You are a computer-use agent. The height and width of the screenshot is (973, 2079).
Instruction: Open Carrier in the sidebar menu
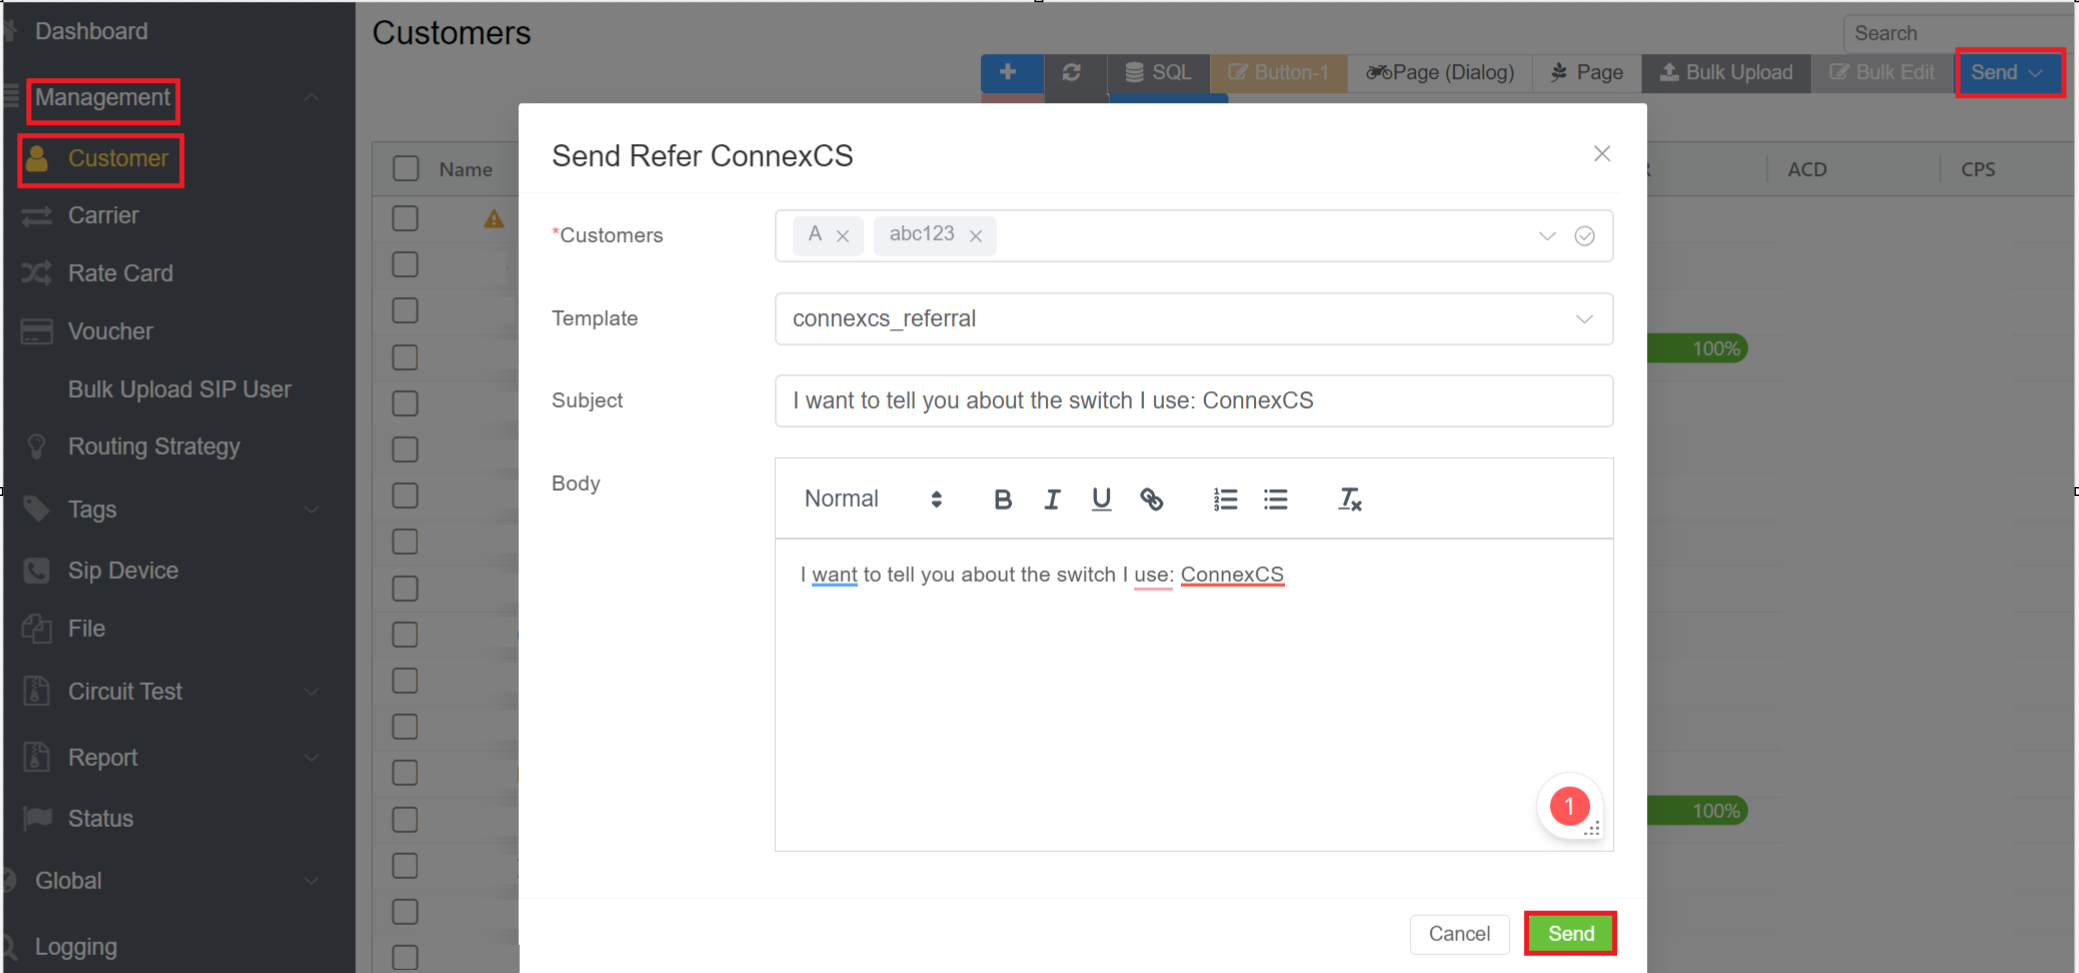pyautogui.click(x=103, y=216)
